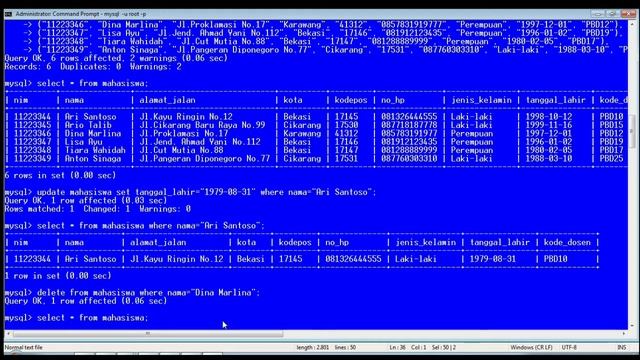Image resolution: width=640 pixels, height=360 pixels.
Task: Click the 'Records: 6 Duplicates: 0' line
Action: tap(93, 67)
